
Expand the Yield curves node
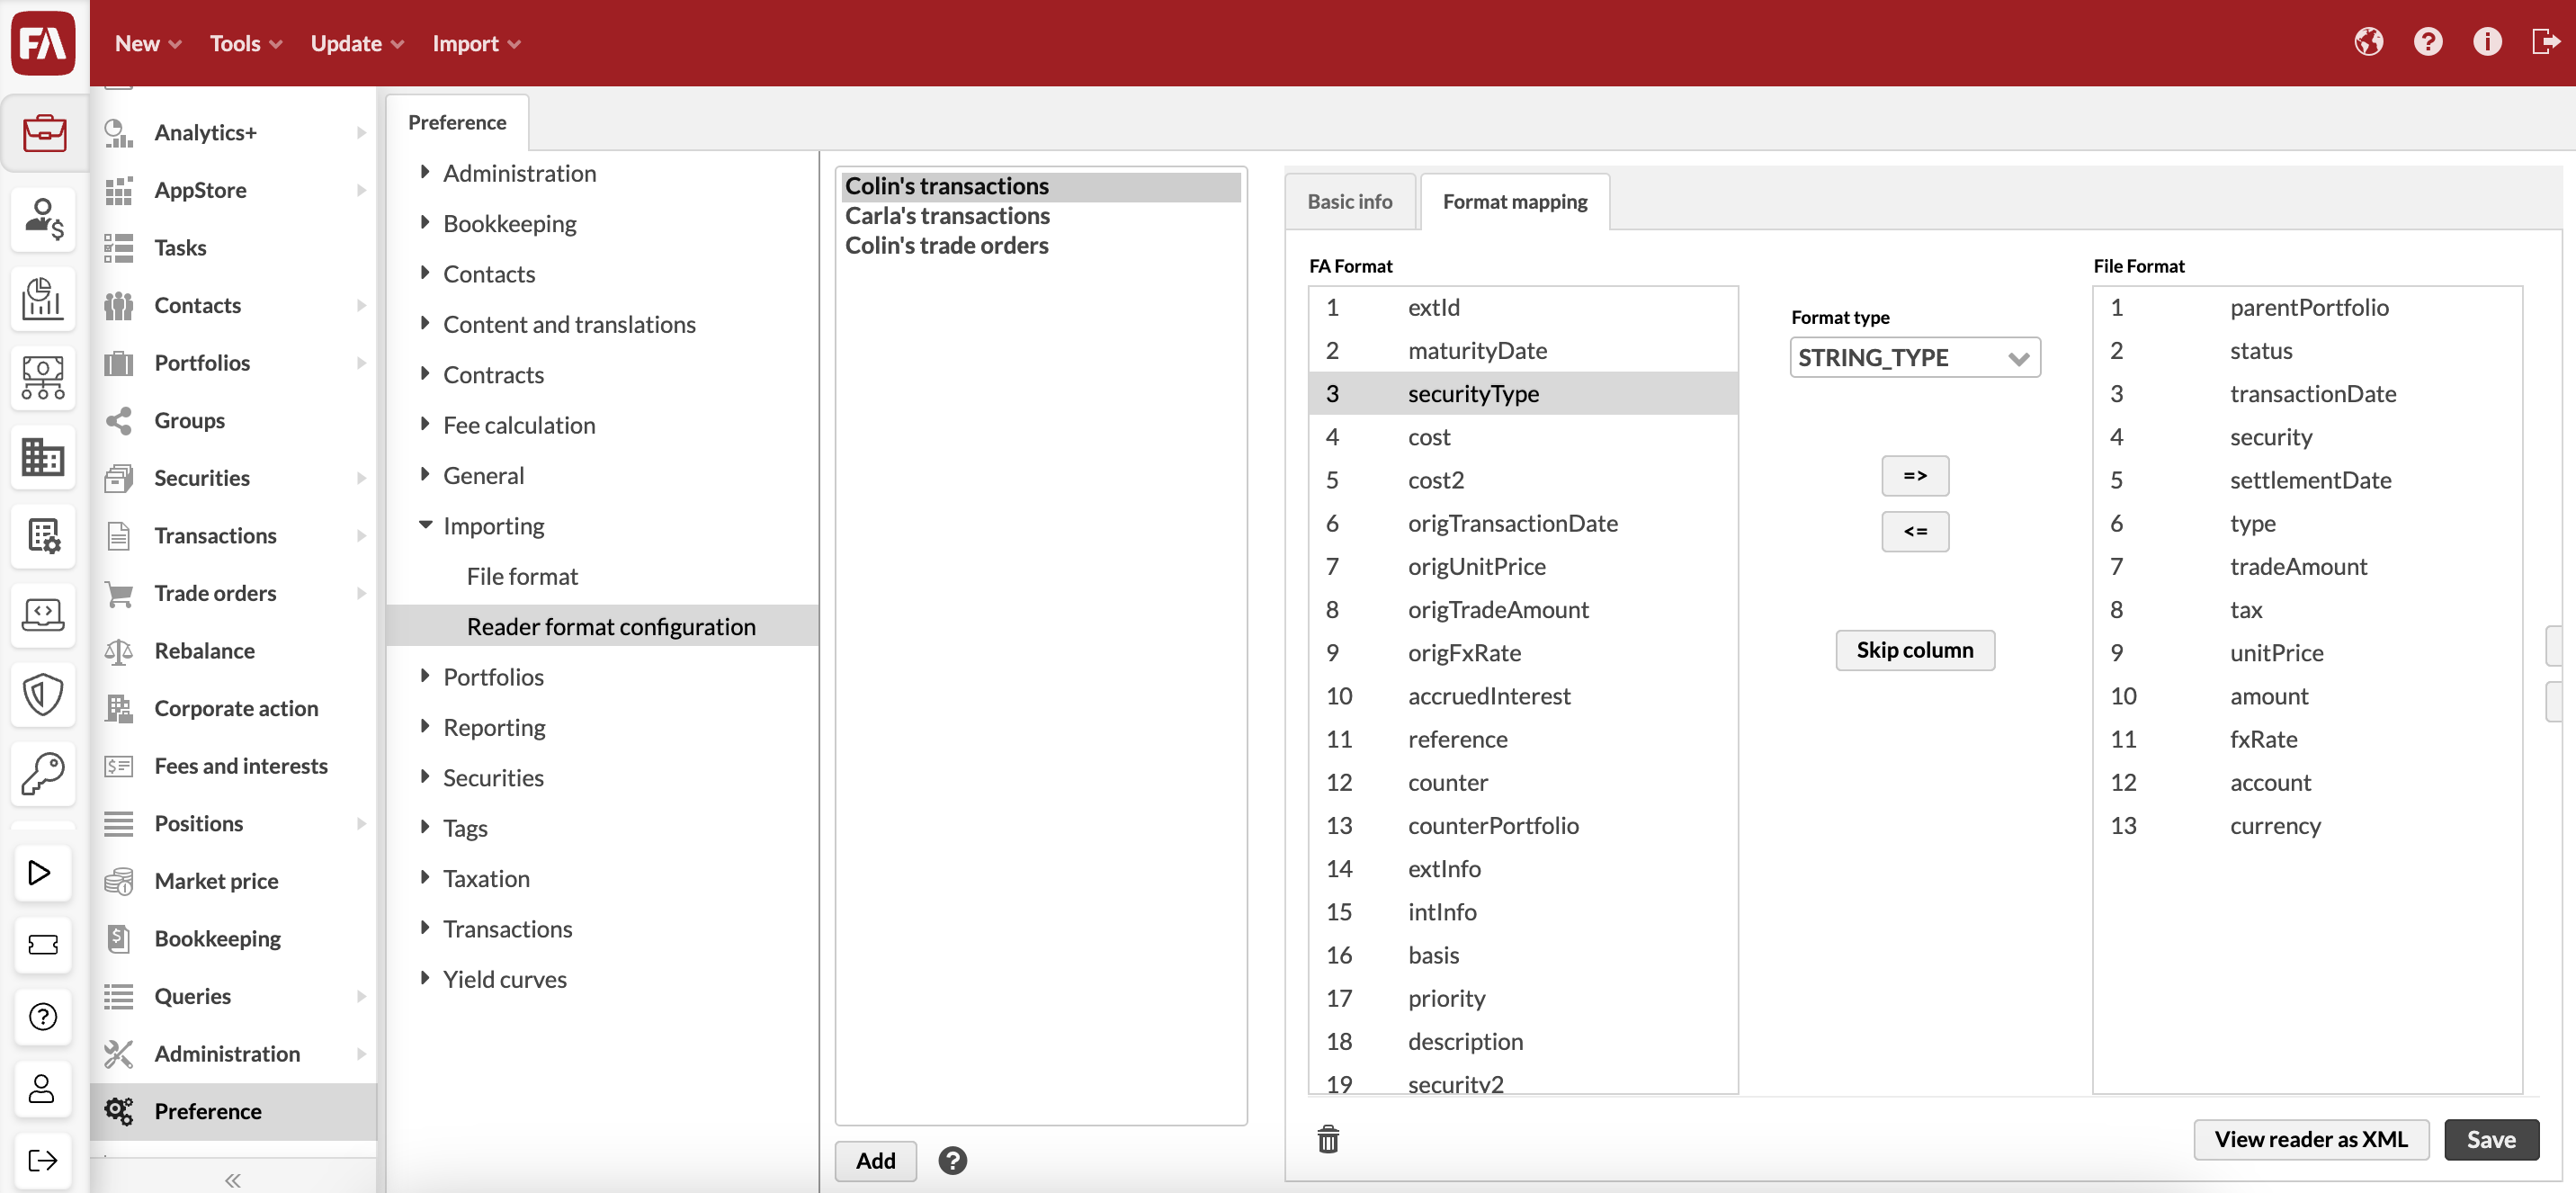[x=425, y=978]
